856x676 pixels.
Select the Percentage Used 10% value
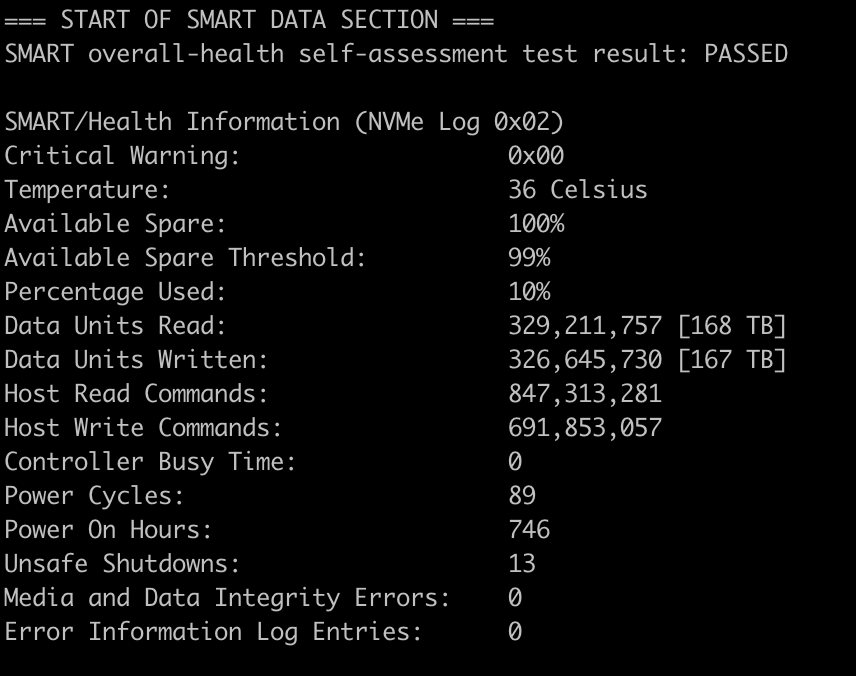529,292
